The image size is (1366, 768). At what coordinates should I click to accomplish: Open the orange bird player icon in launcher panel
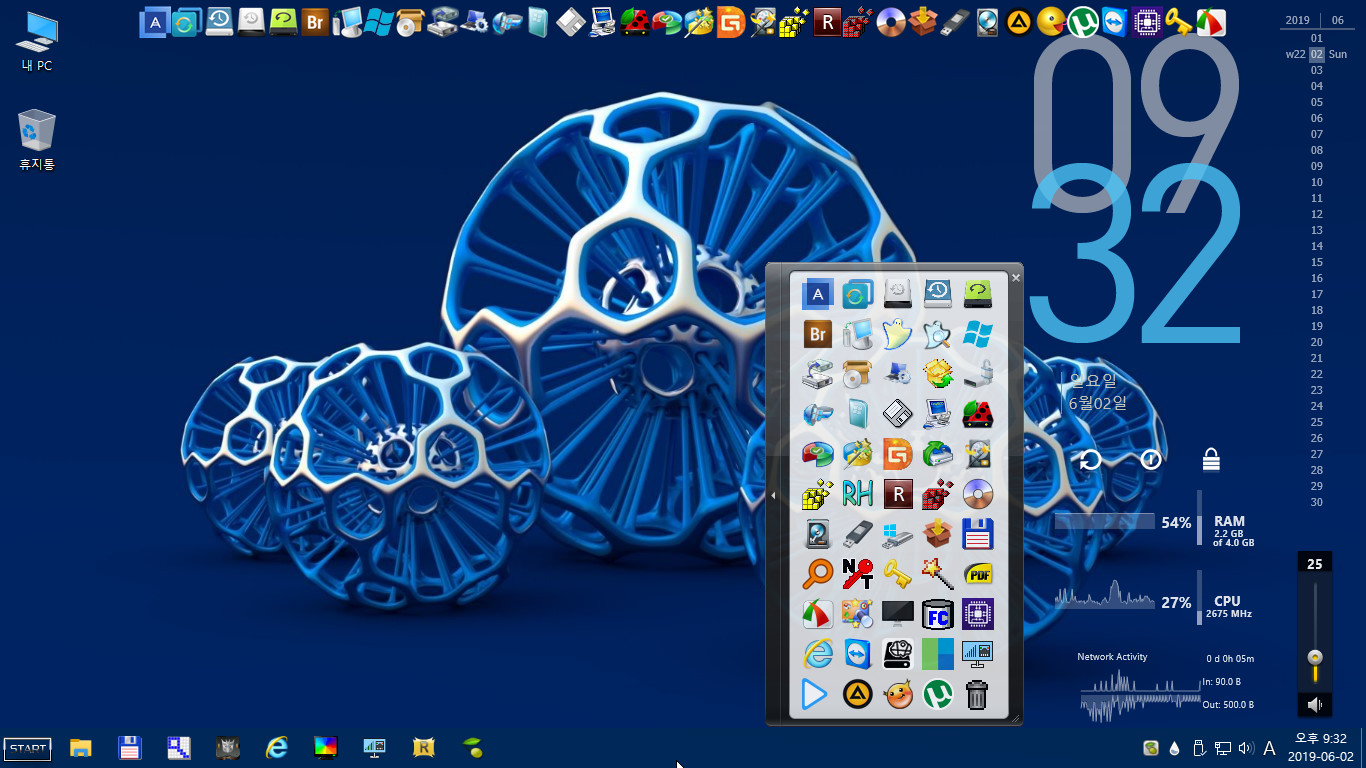898,694
